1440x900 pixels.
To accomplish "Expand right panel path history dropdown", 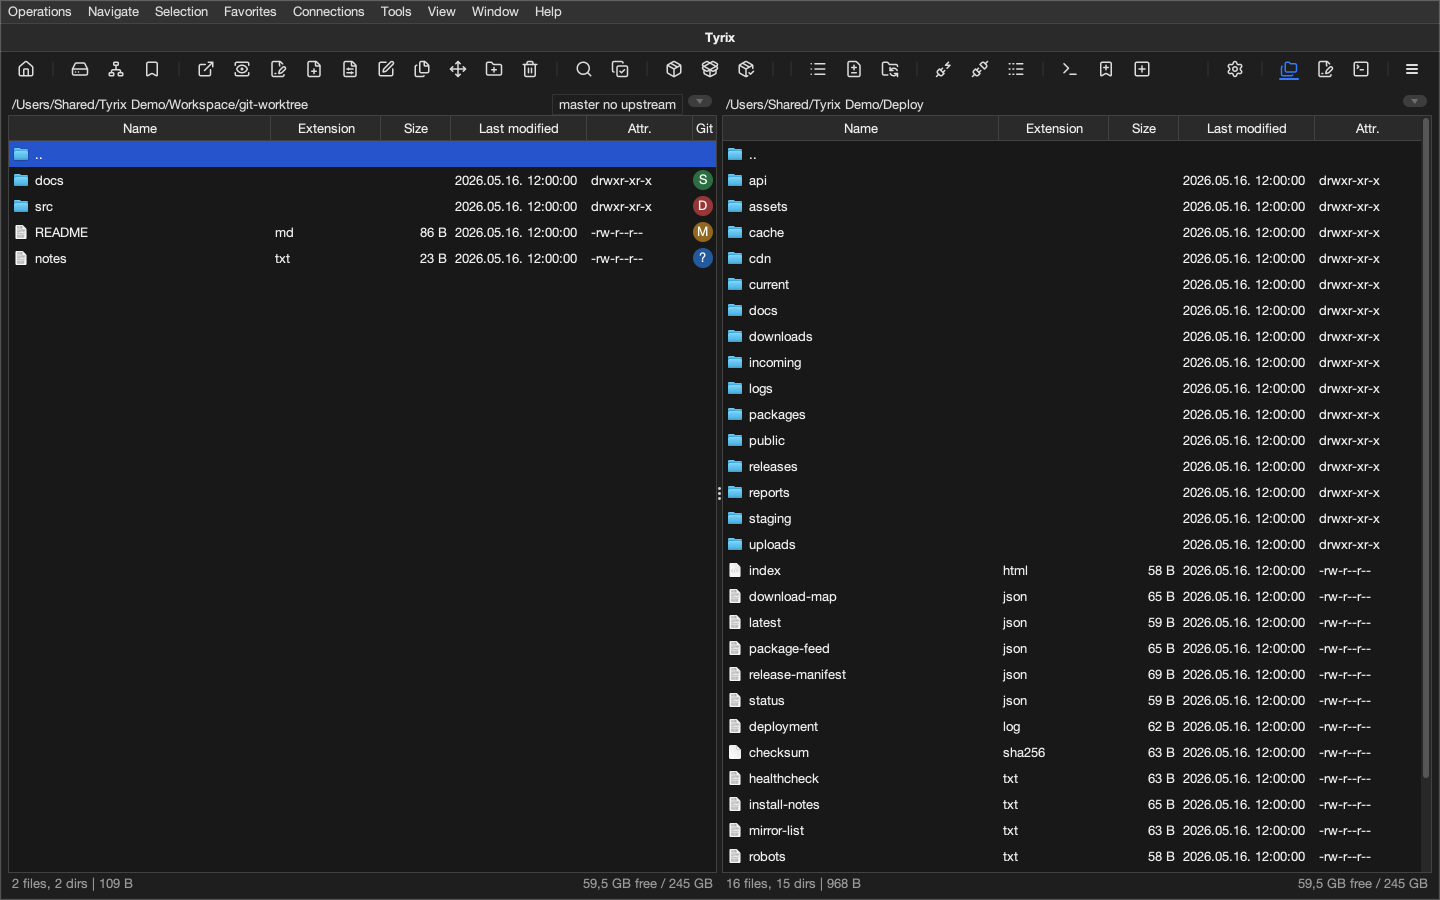I will point(1414,101).
